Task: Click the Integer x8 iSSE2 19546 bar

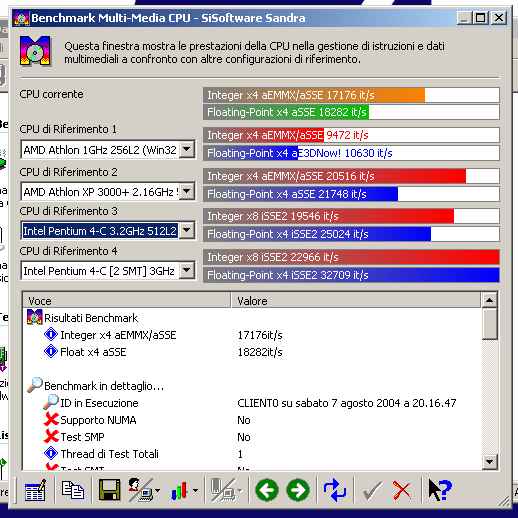Action: pos(351,216)
